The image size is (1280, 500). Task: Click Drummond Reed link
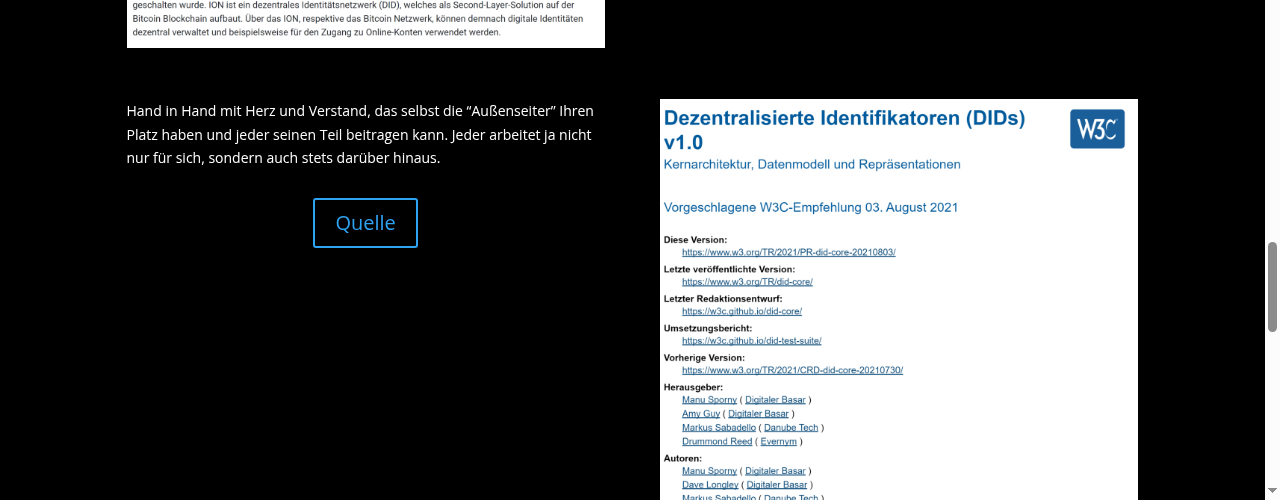(716, 441)
